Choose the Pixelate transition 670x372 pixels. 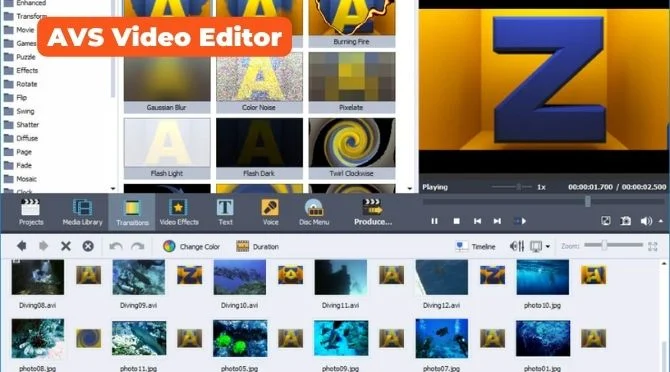click(x=352, y=82)
